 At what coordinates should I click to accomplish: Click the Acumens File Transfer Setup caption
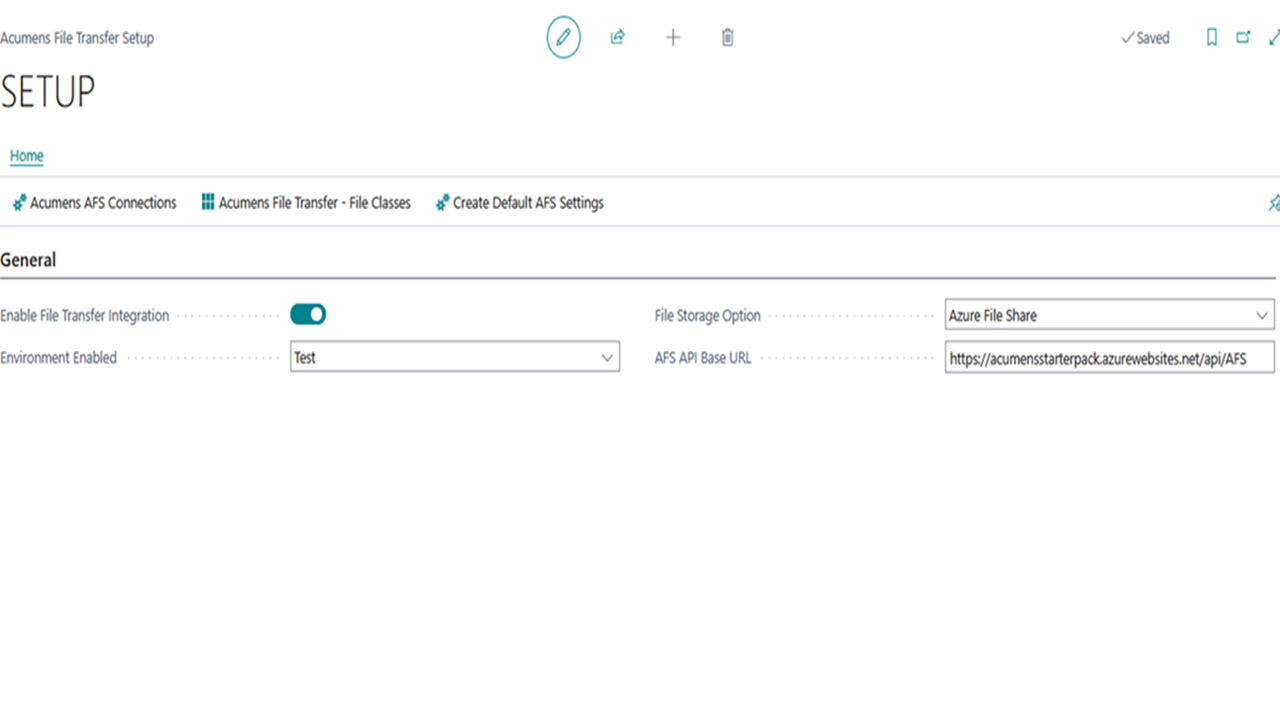pyautogui.click(x=77, y=38)
